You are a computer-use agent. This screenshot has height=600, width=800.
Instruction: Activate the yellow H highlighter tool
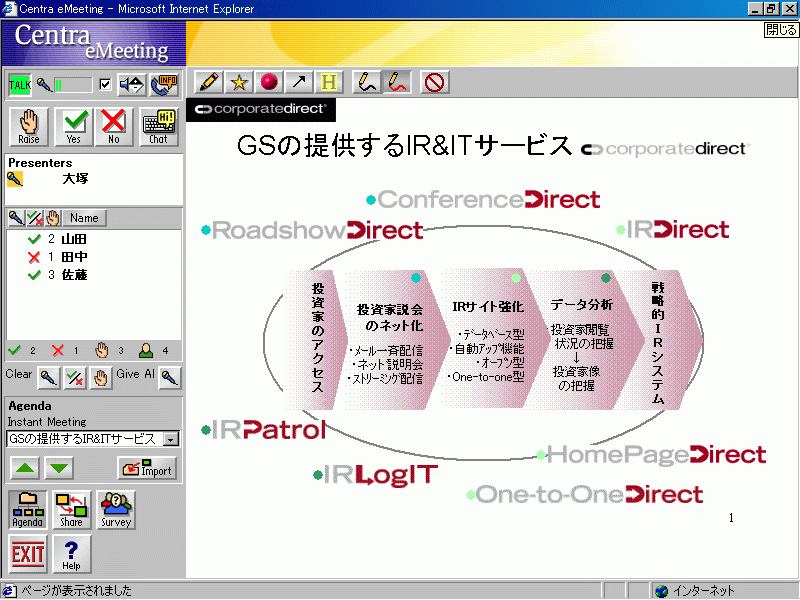coord(329,82)
